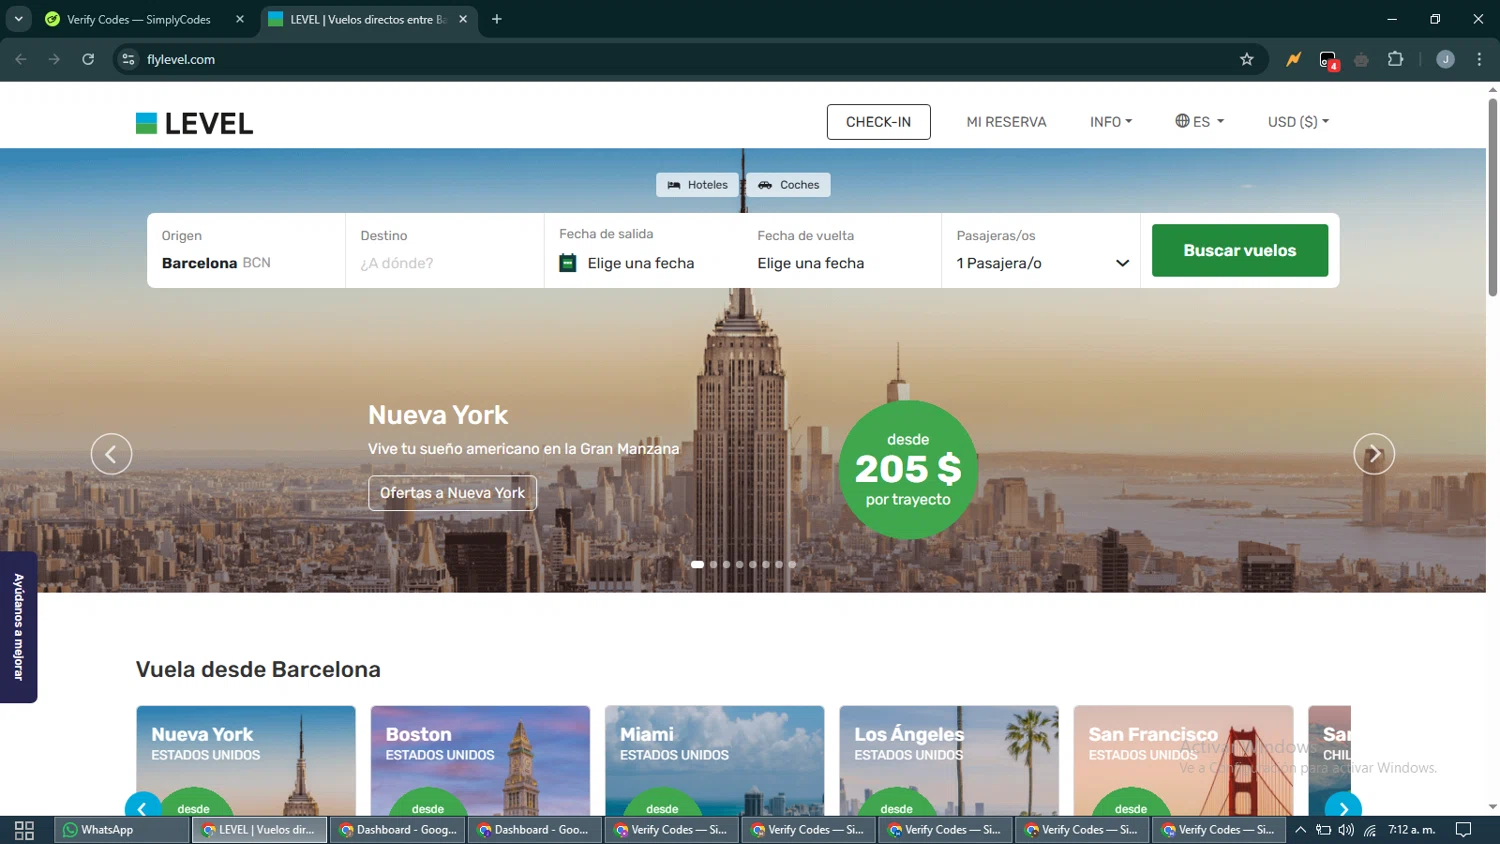This screenshot has height=844, width=1500.
Task: Go to previous hero slide arrow
Action: 111,454
